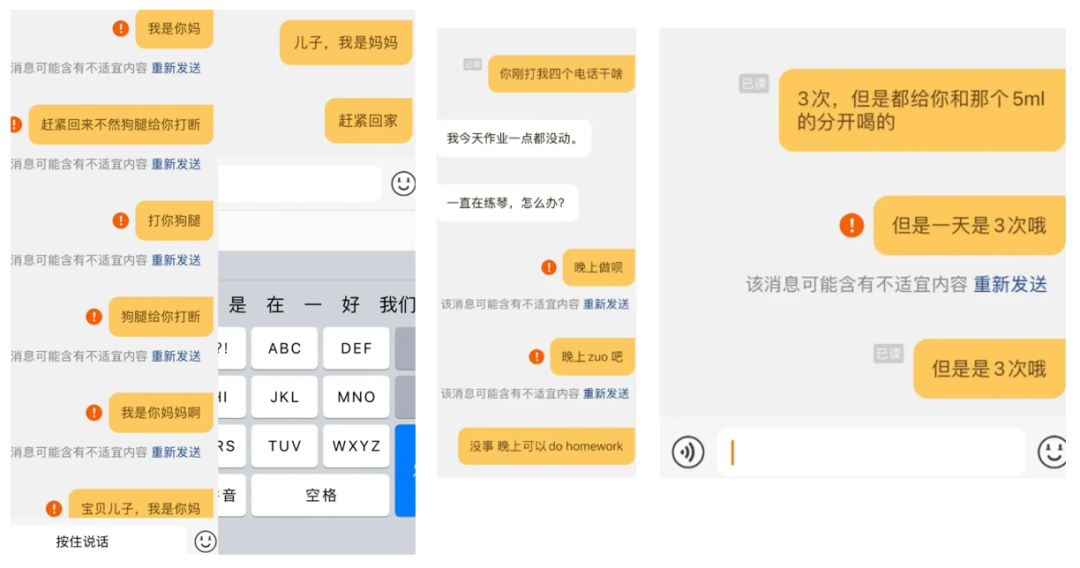
Task: Select the "好" keyboard suggestion
Action: [x=350, y=305]
